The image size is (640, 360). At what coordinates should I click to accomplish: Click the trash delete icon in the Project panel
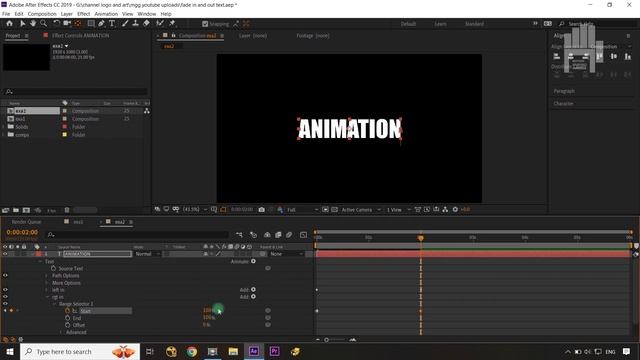click(67, 210)
